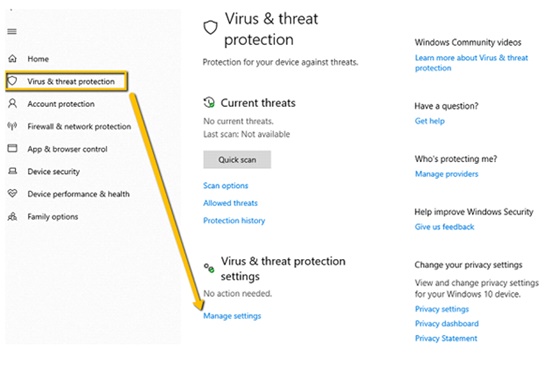Open the Privacy dashboard link

tap(447, 324)
